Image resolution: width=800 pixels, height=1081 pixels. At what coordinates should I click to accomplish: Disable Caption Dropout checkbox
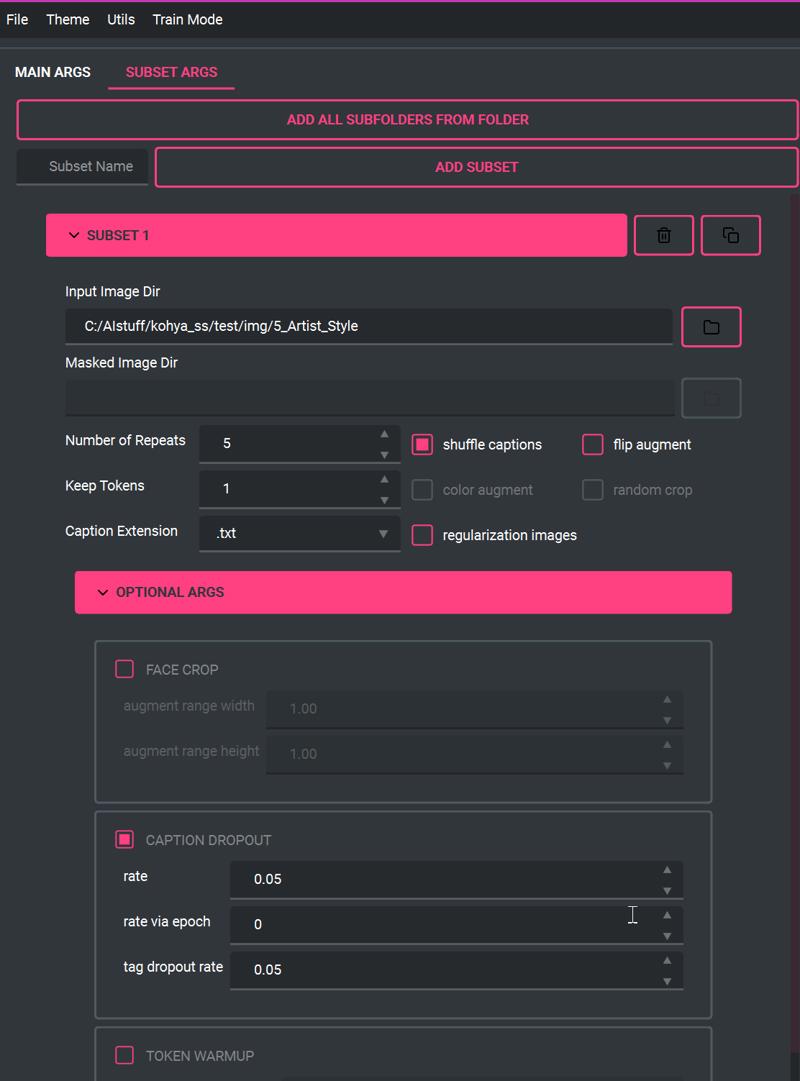(x=124, y=839)
